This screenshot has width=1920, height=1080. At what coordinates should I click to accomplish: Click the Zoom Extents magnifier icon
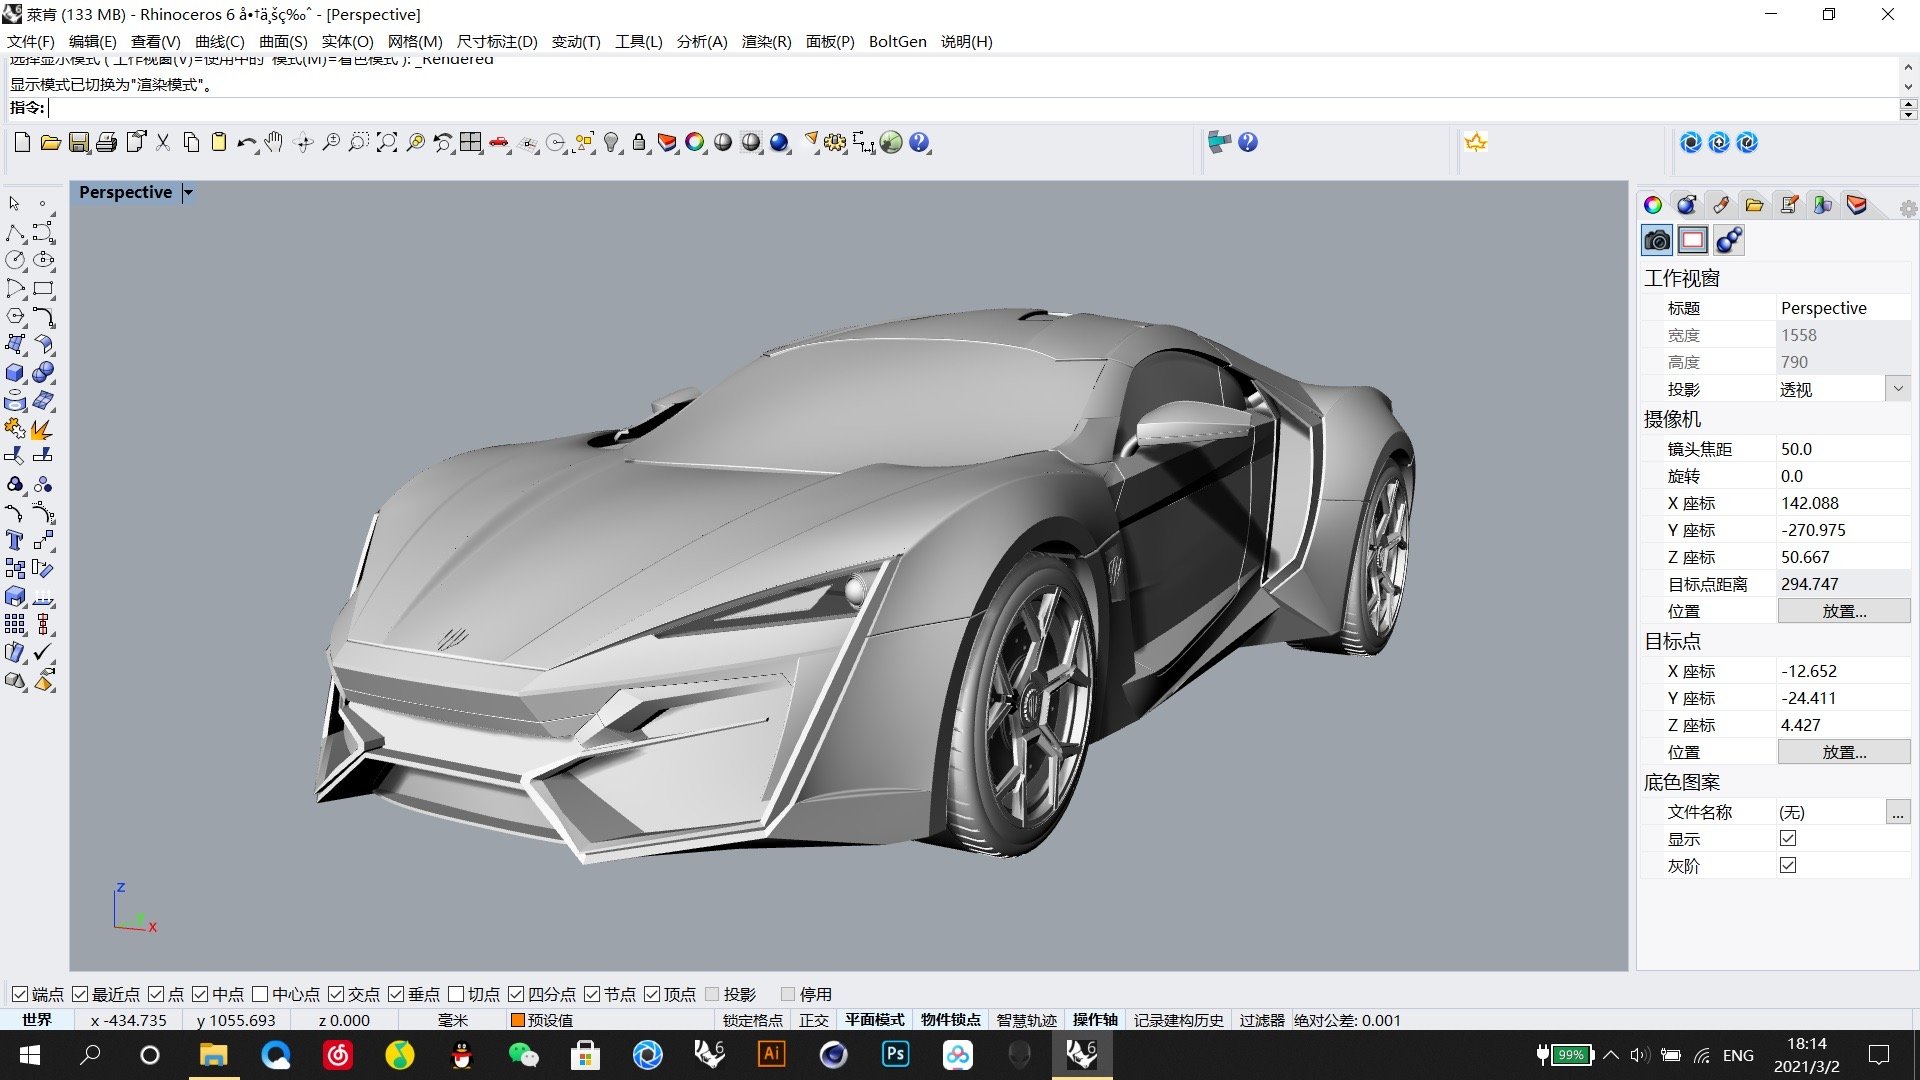(x=386, y=143)
